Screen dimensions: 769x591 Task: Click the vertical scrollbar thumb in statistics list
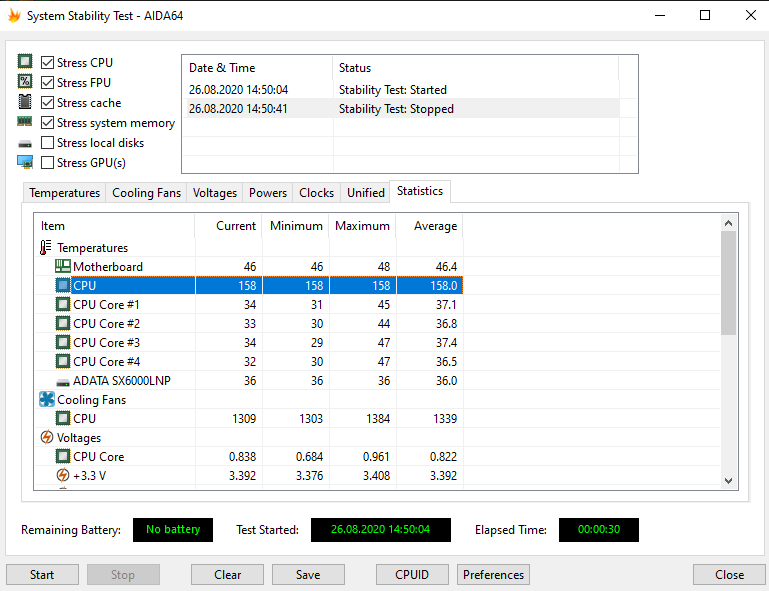[x=728, y=283]
